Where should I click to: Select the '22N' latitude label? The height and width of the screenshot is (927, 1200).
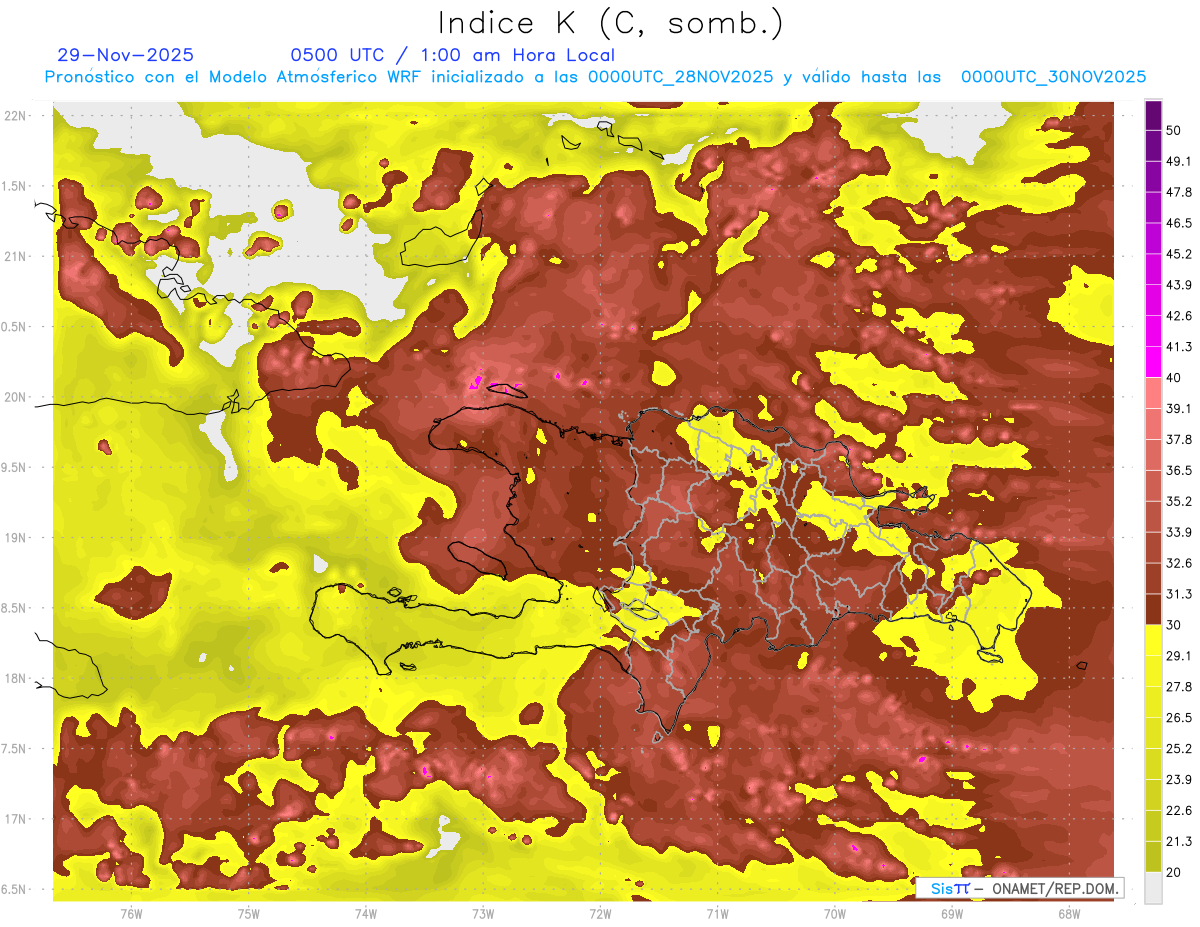point(15,116)
